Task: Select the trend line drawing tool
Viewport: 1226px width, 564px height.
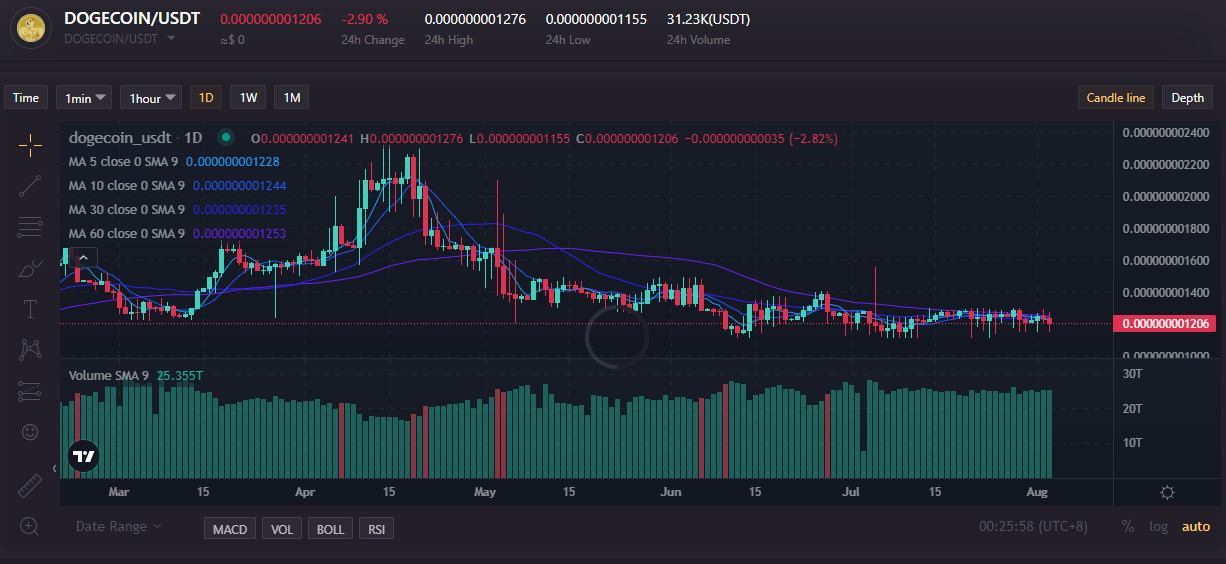Action: [30, 185]
